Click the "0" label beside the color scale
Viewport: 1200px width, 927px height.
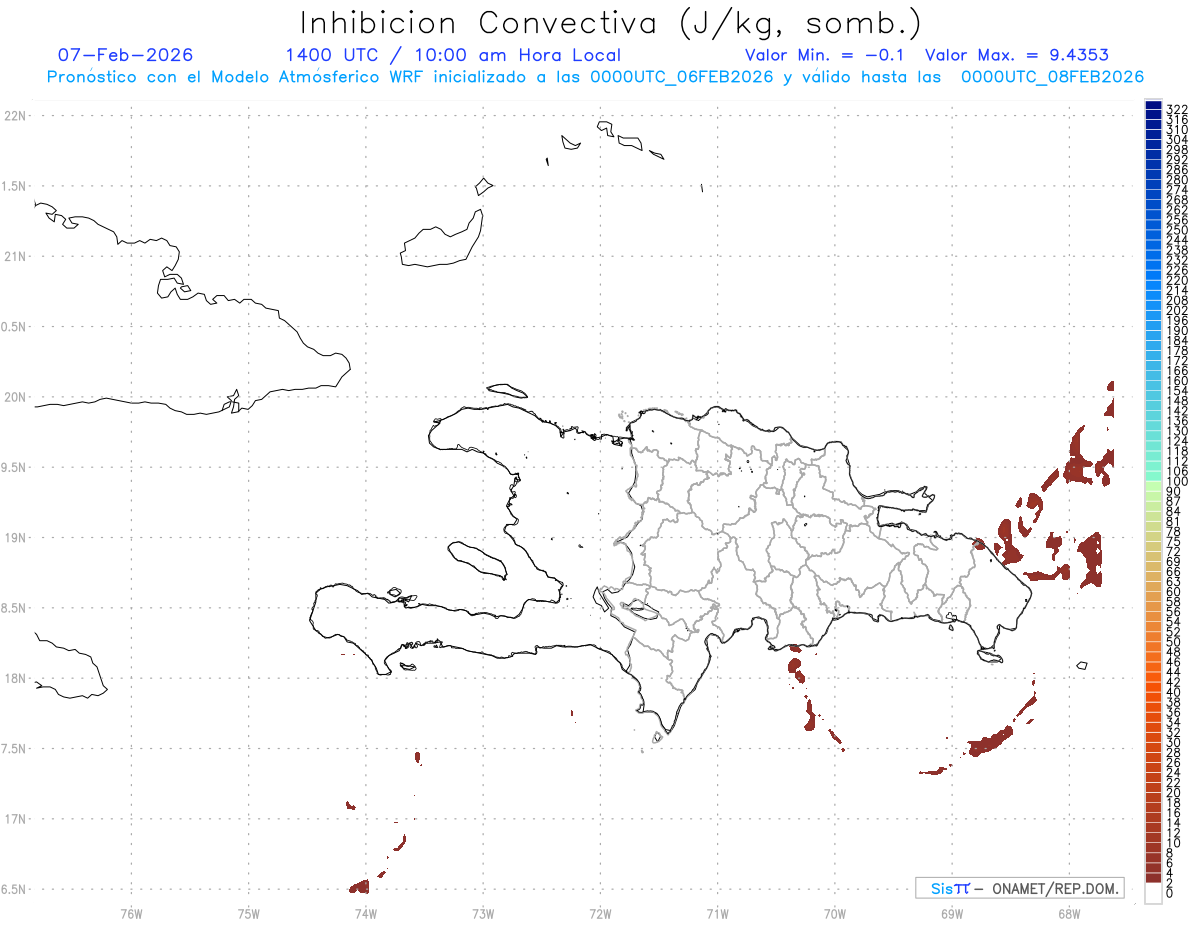[1170, 892]
